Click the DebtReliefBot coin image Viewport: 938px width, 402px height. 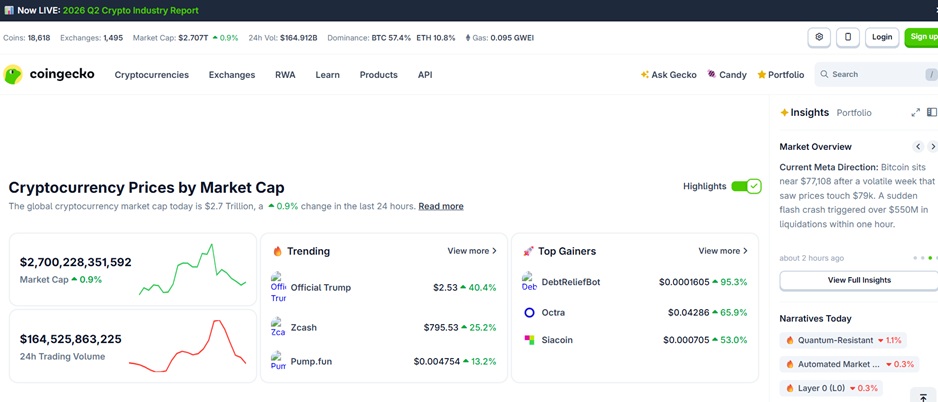529,281
